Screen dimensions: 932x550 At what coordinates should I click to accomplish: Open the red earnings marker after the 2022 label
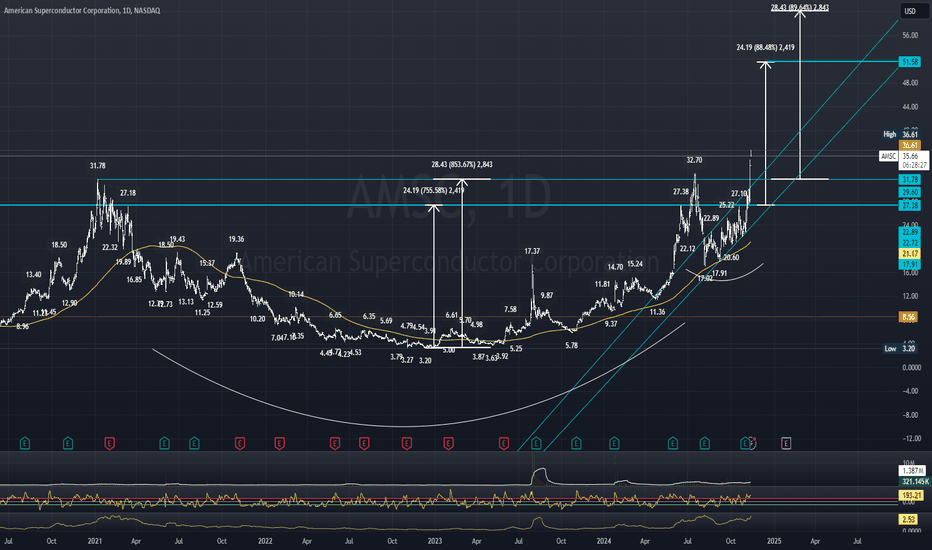(279, 443)
